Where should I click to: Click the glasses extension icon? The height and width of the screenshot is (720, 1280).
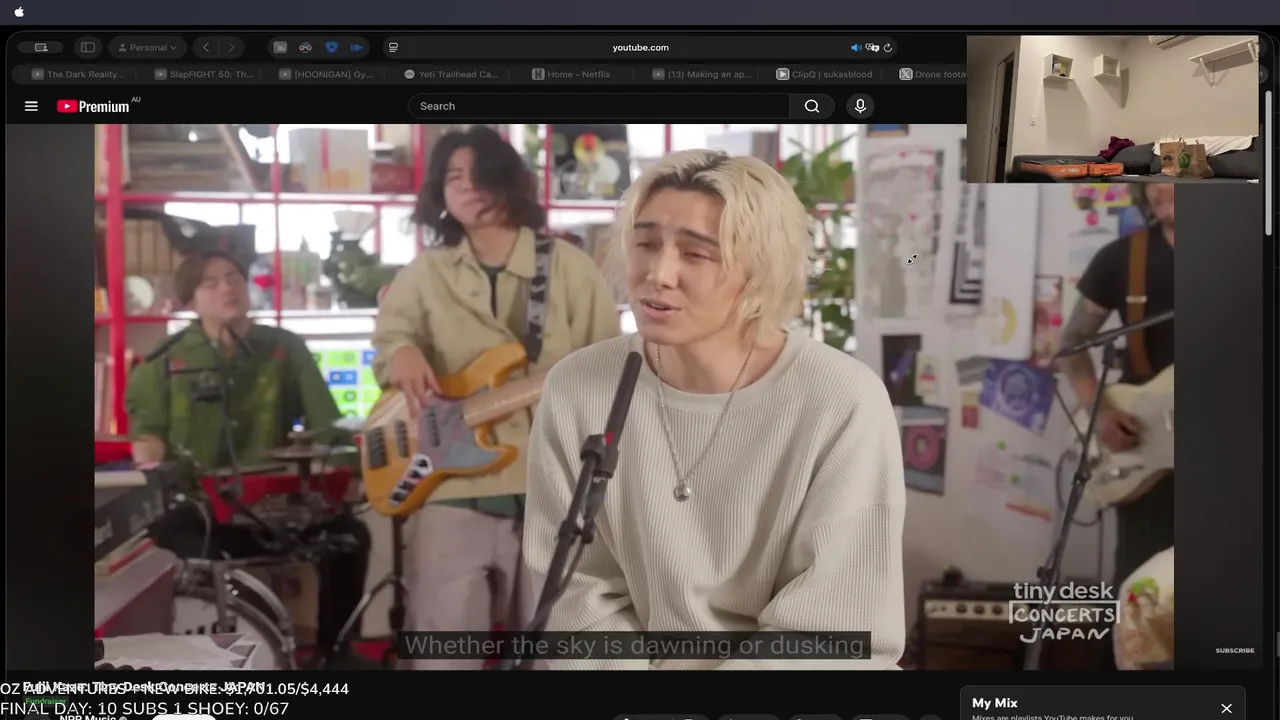click(x=305, y=47)
